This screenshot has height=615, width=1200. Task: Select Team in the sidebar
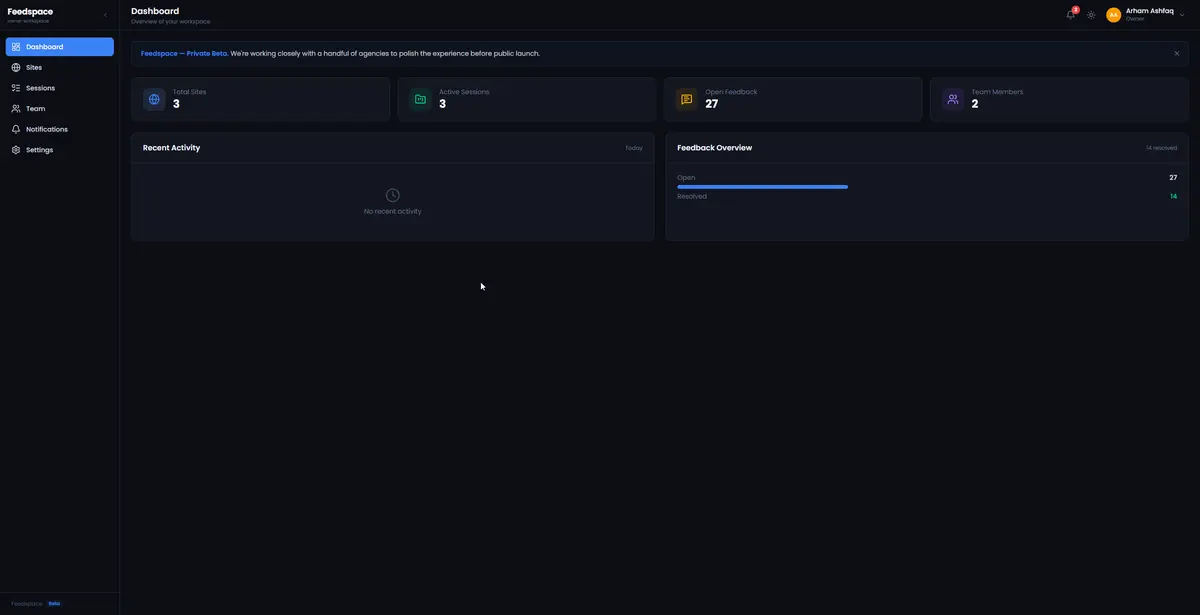click(60, 108)
